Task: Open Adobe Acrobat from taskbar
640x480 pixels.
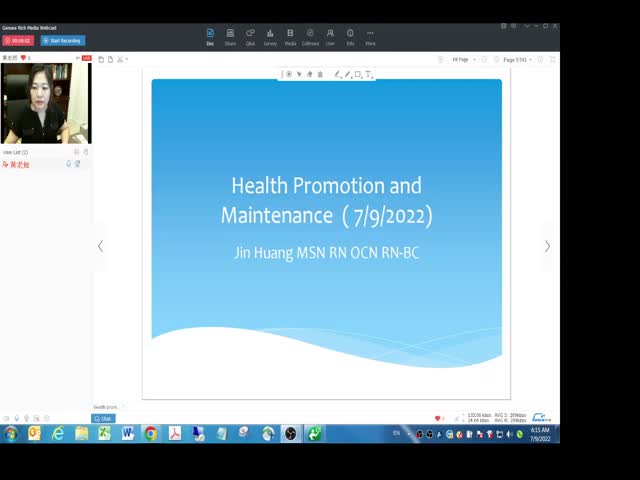Action: (174, 433)
